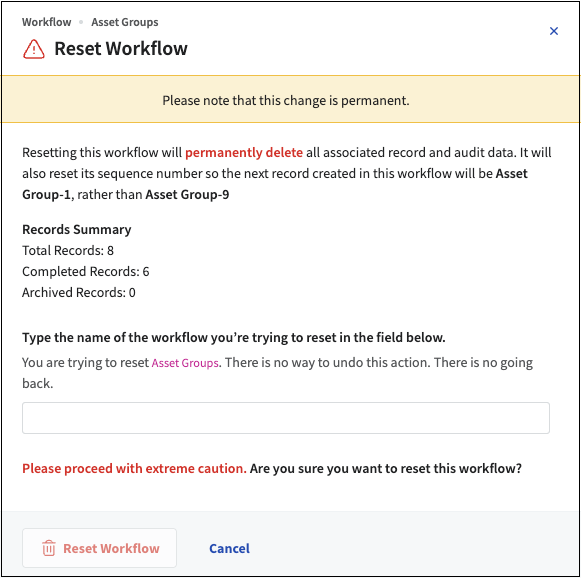The image size is (581, 578).
Task: Open the pink Asset Groups link
Action: coord(185,363)
